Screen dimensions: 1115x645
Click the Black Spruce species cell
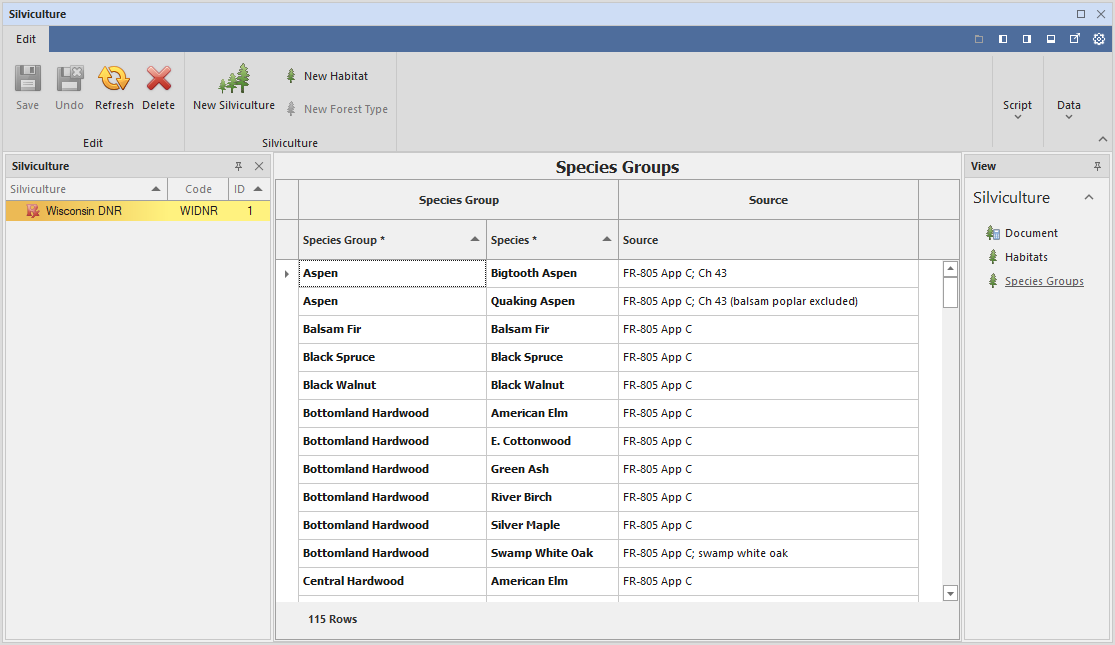point(553,357)
